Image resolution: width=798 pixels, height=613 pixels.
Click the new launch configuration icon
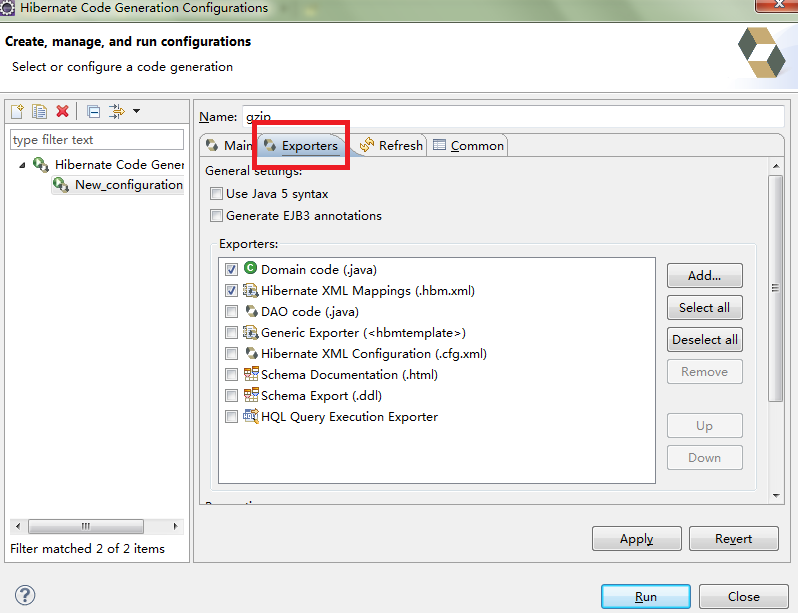click(x=17, y=111)
